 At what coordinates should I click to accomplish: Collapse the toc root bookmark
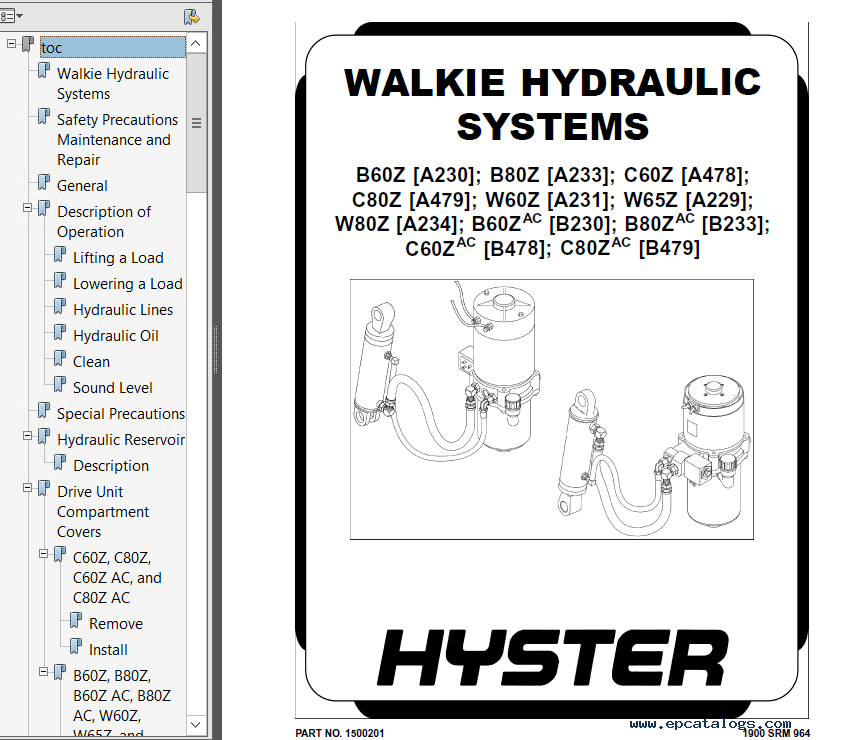point(11,43)
